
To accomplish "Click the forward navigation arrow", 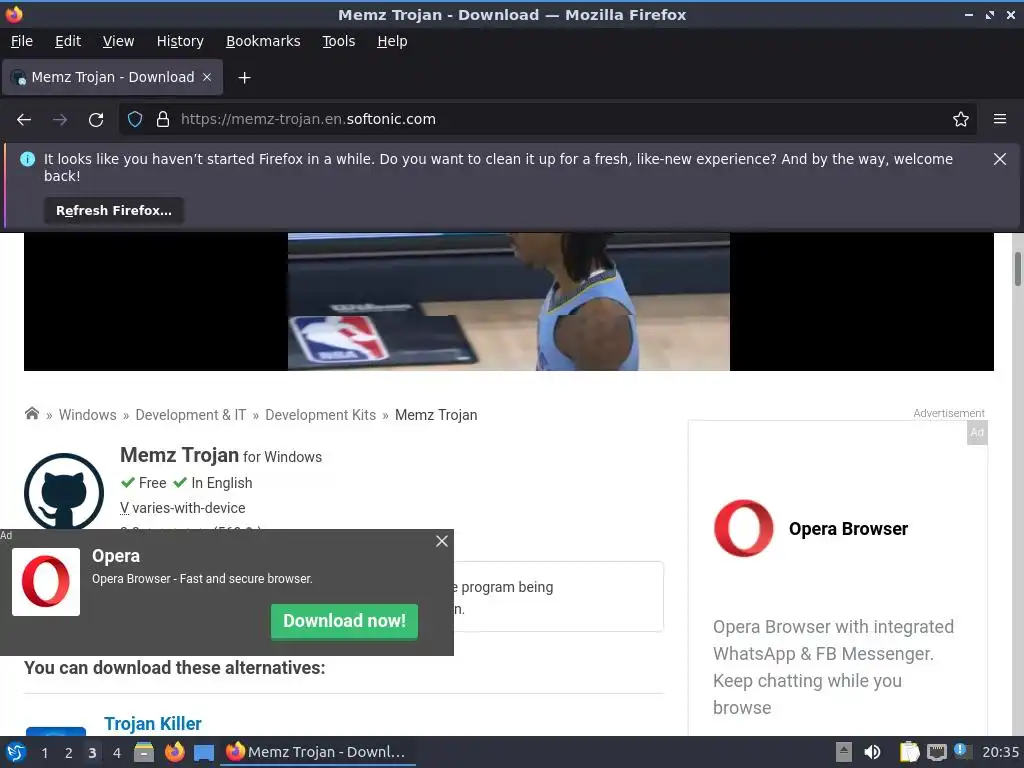I will [59, 120].
